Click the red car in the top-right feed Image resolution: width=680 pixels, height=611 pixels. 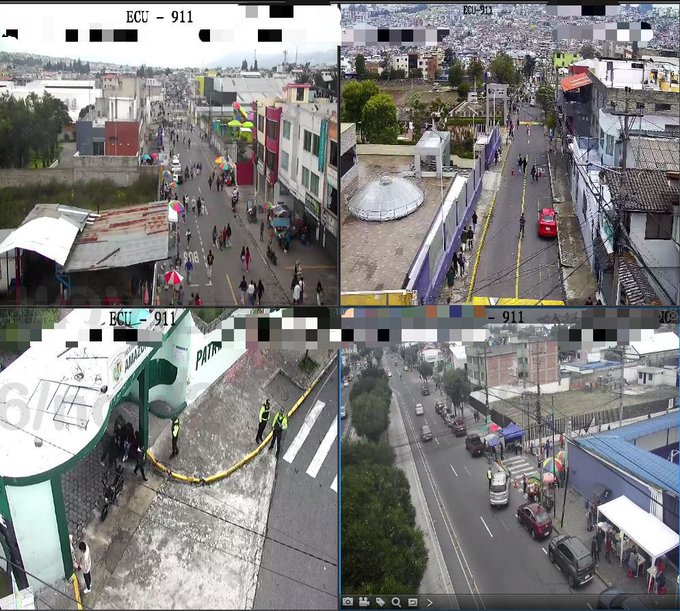[547, 222]
